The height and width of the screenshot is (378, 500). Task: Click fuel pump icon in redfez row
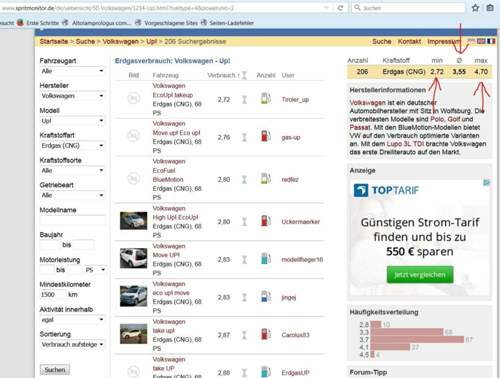[266, 179]
